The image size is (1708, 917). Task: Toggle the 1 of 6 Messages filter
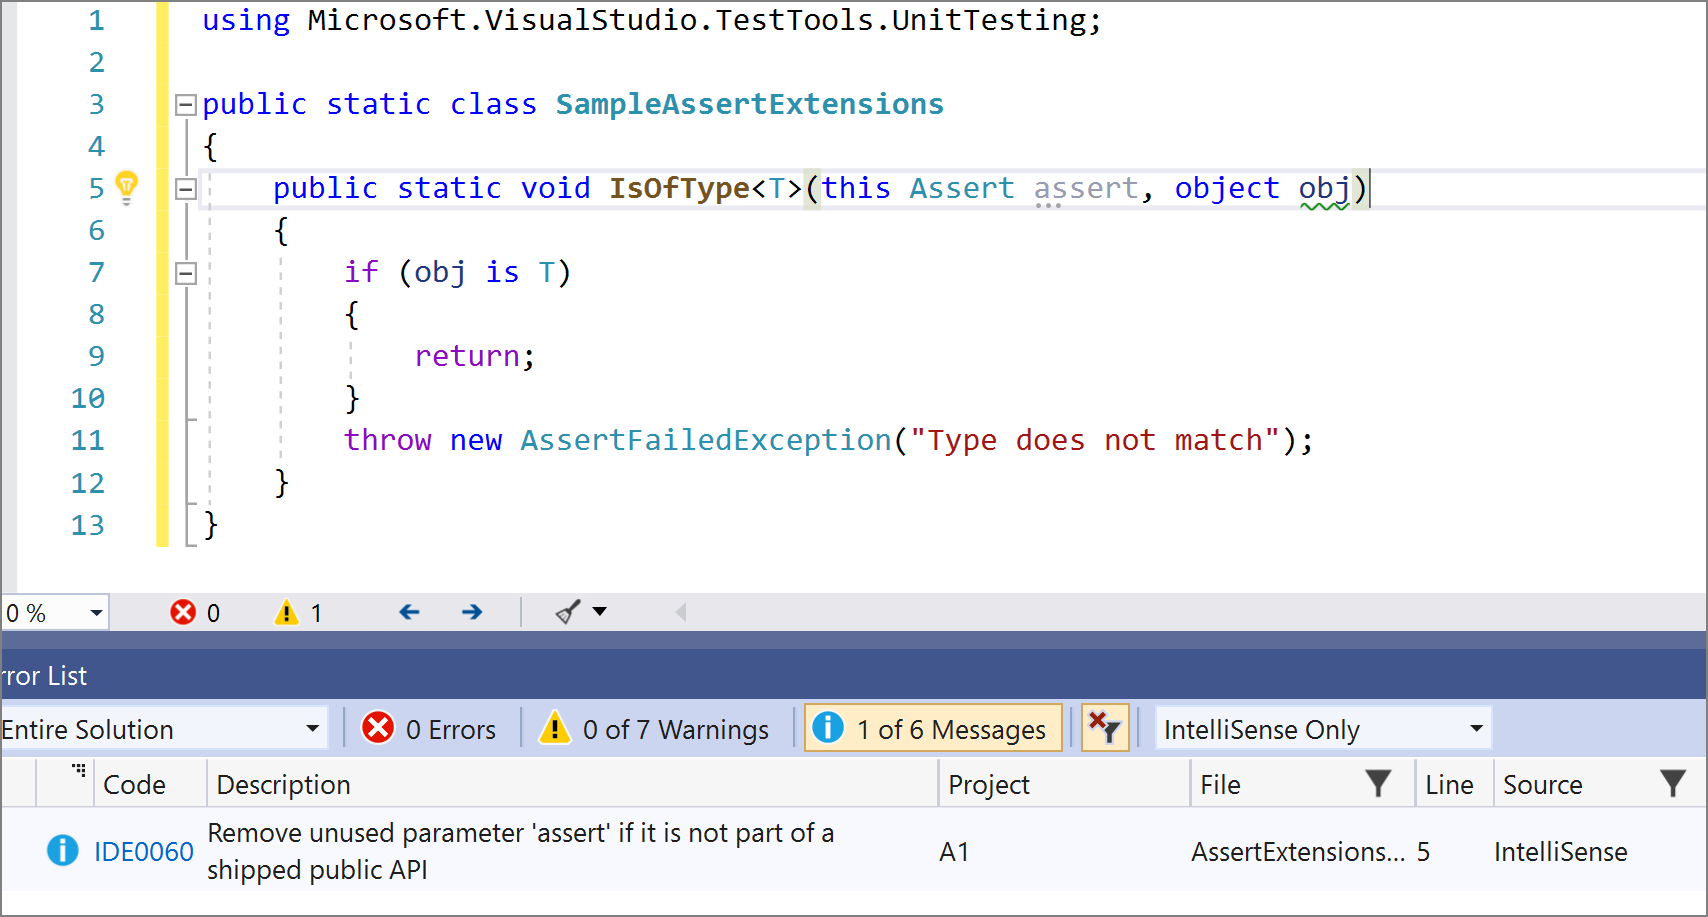(x=933, y=729)
